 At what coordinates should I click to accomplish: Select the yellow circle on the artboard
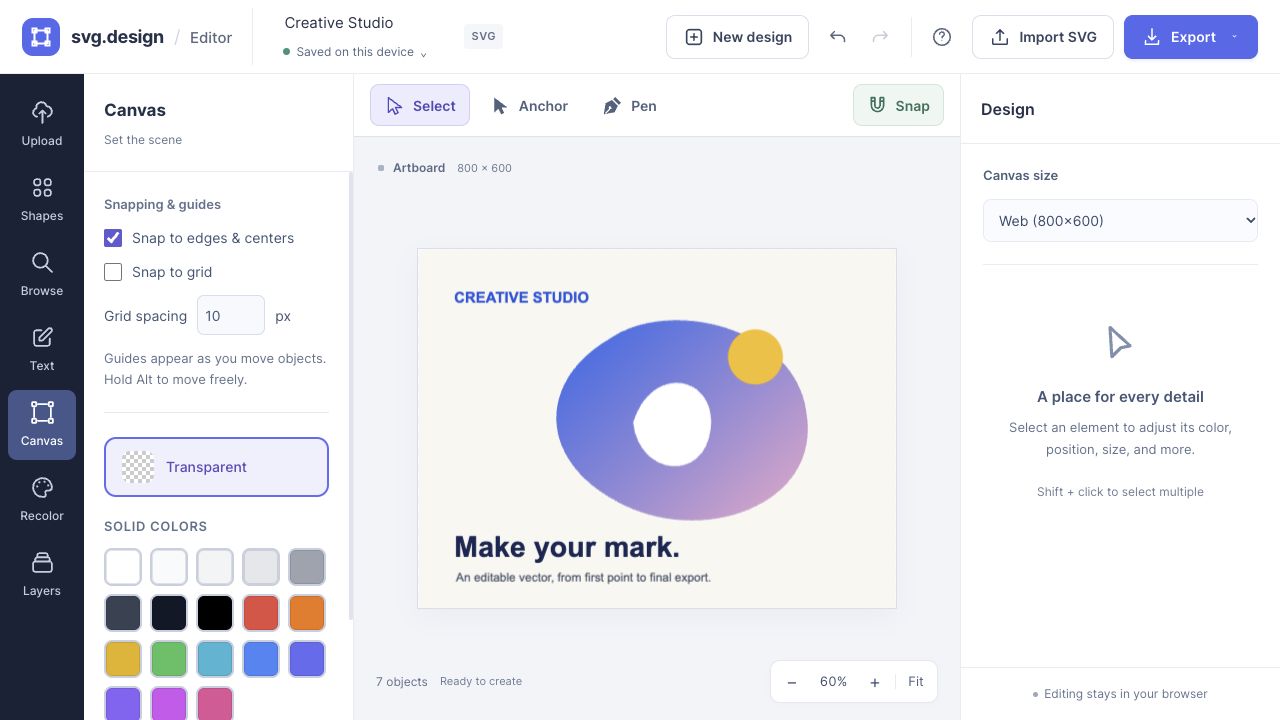pos(755,356)
